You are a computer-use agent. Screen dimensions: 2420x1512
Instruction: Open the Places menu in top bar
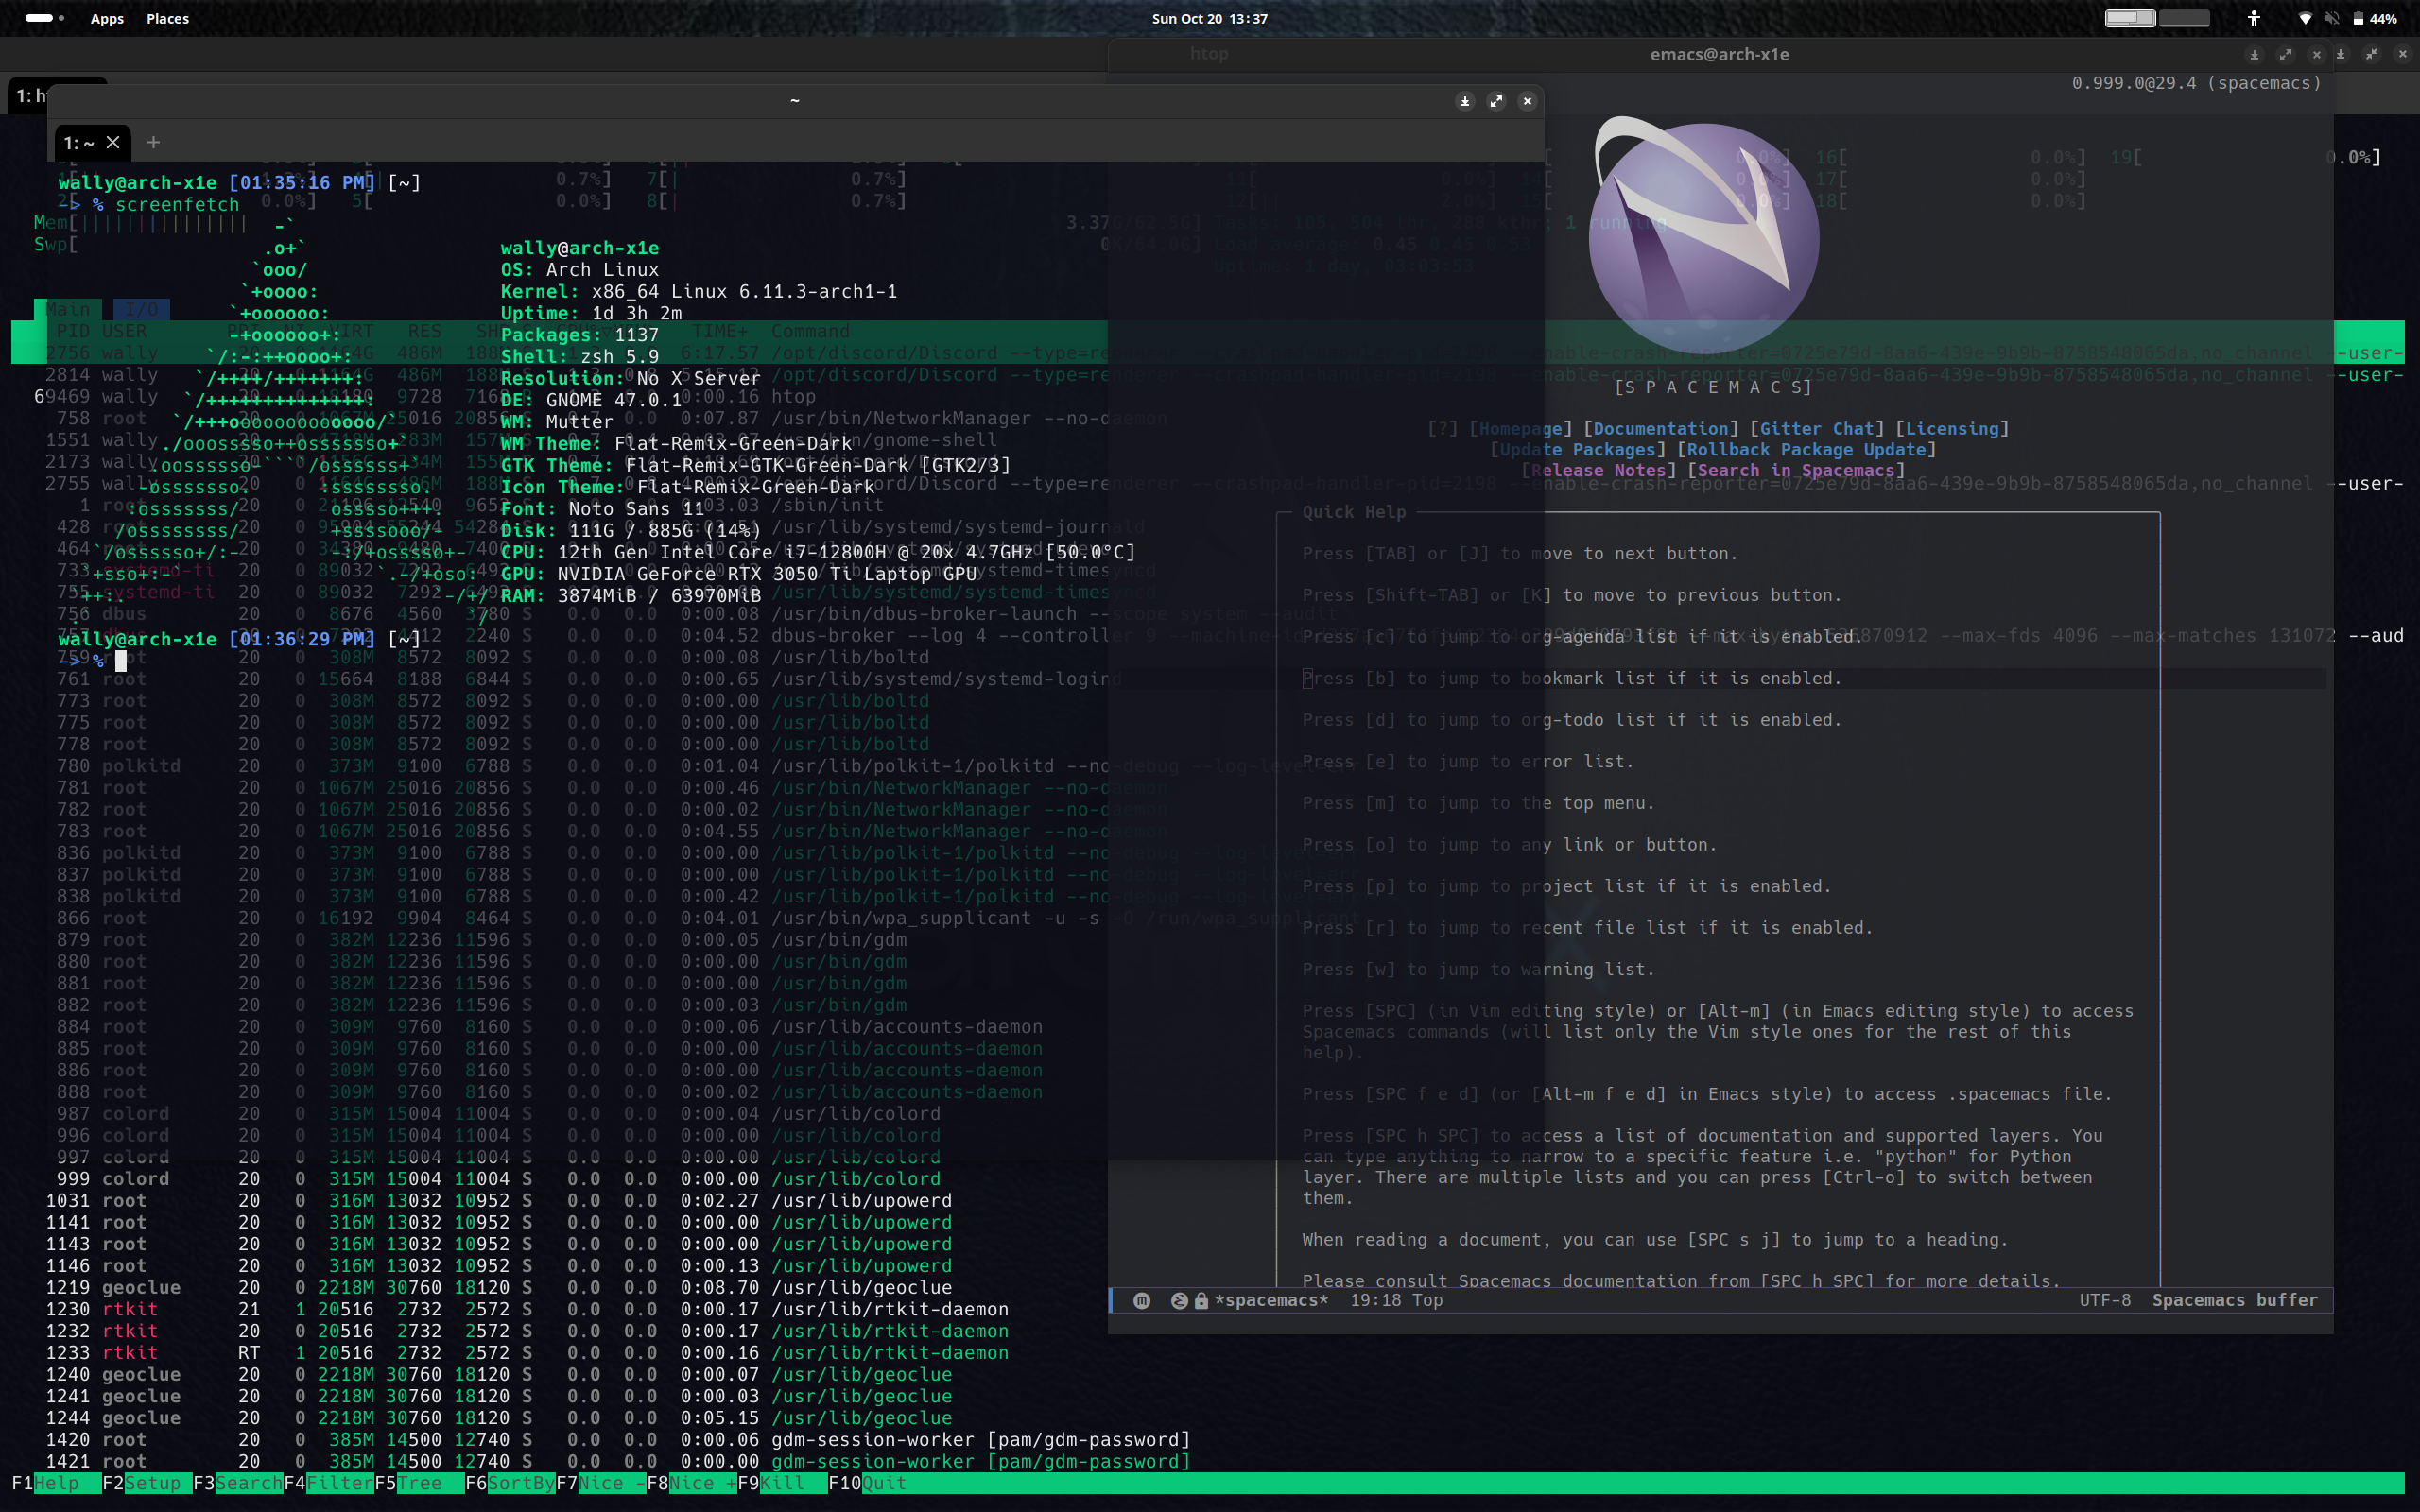[x=167, y=18]
